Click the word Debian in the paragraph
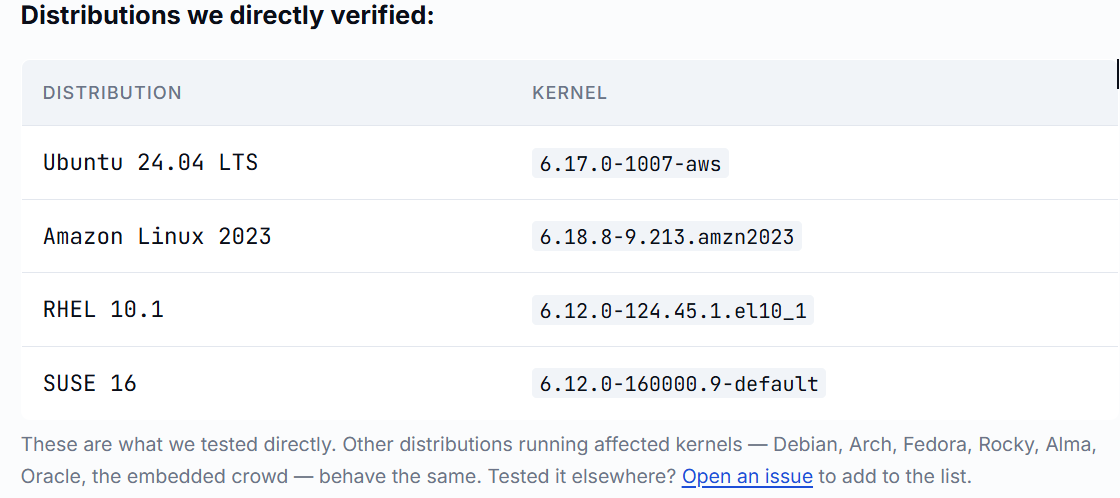1120x498 pixels. (805, 444)
